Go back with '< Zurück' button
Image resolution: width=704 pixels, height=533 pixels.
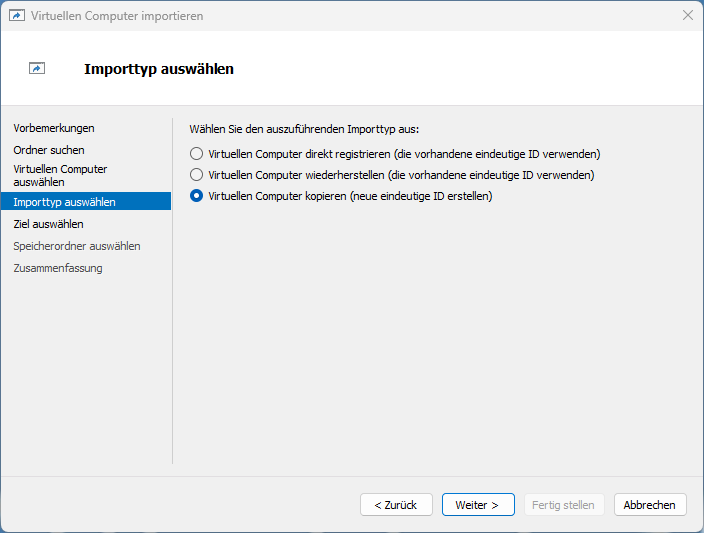coord(396,505)
